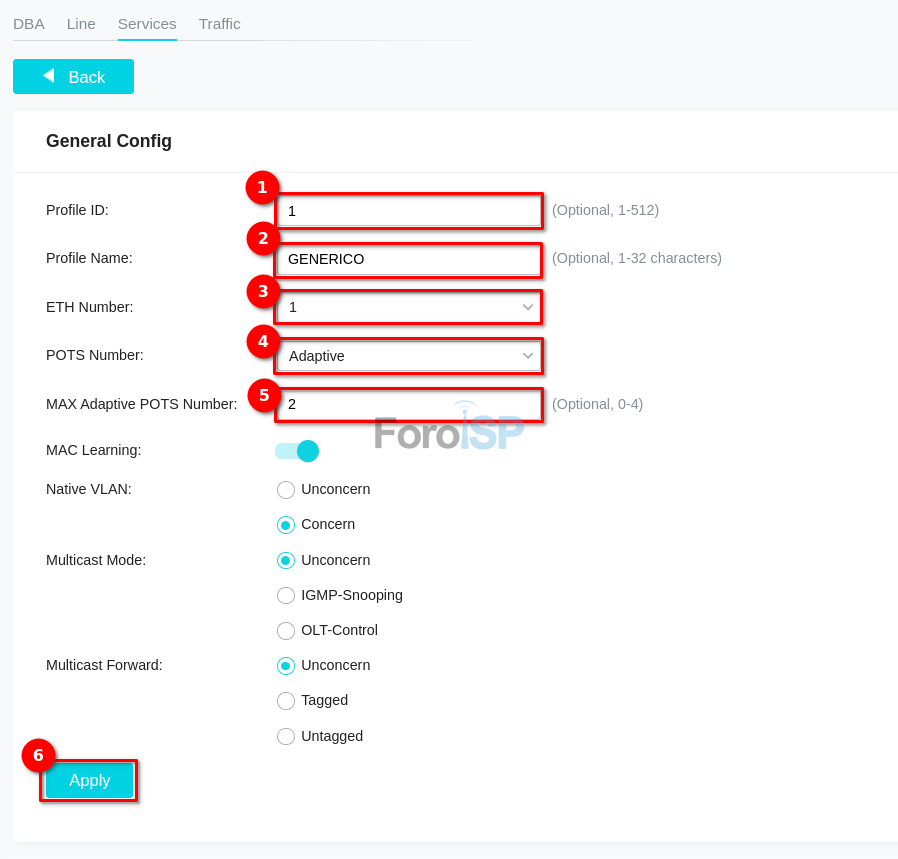Select the Services tab

pos(147,24)
